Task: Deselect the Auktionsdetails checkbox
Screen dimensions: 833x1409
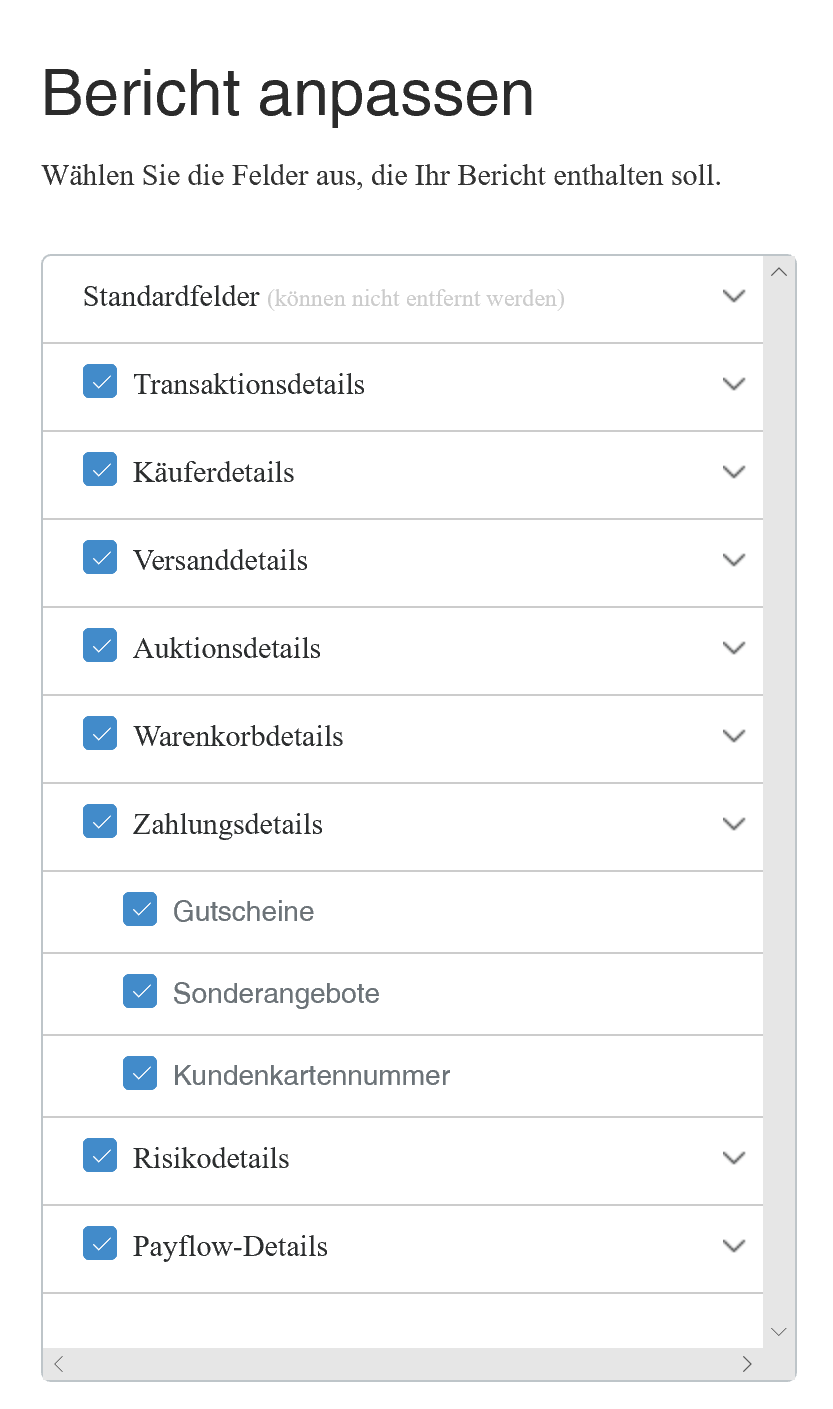Action: [x=100, y=646]
